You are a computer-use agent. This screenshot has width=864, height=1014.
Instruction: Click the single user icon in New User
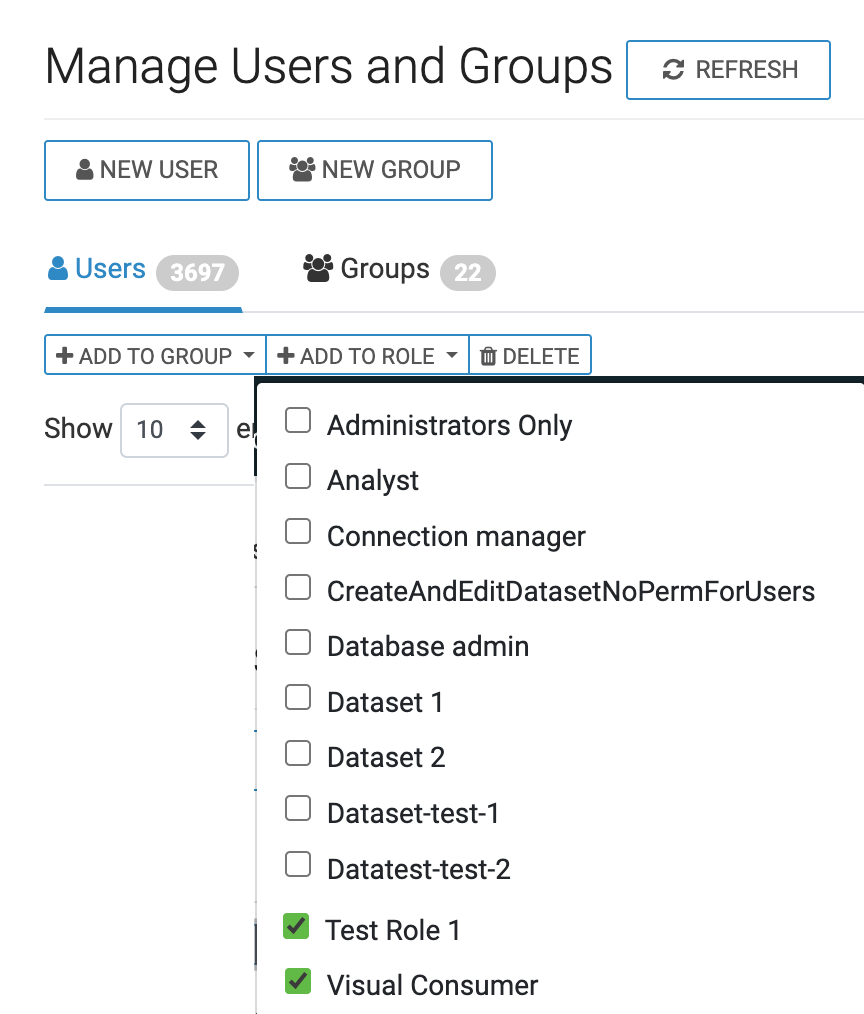point(85,170)
